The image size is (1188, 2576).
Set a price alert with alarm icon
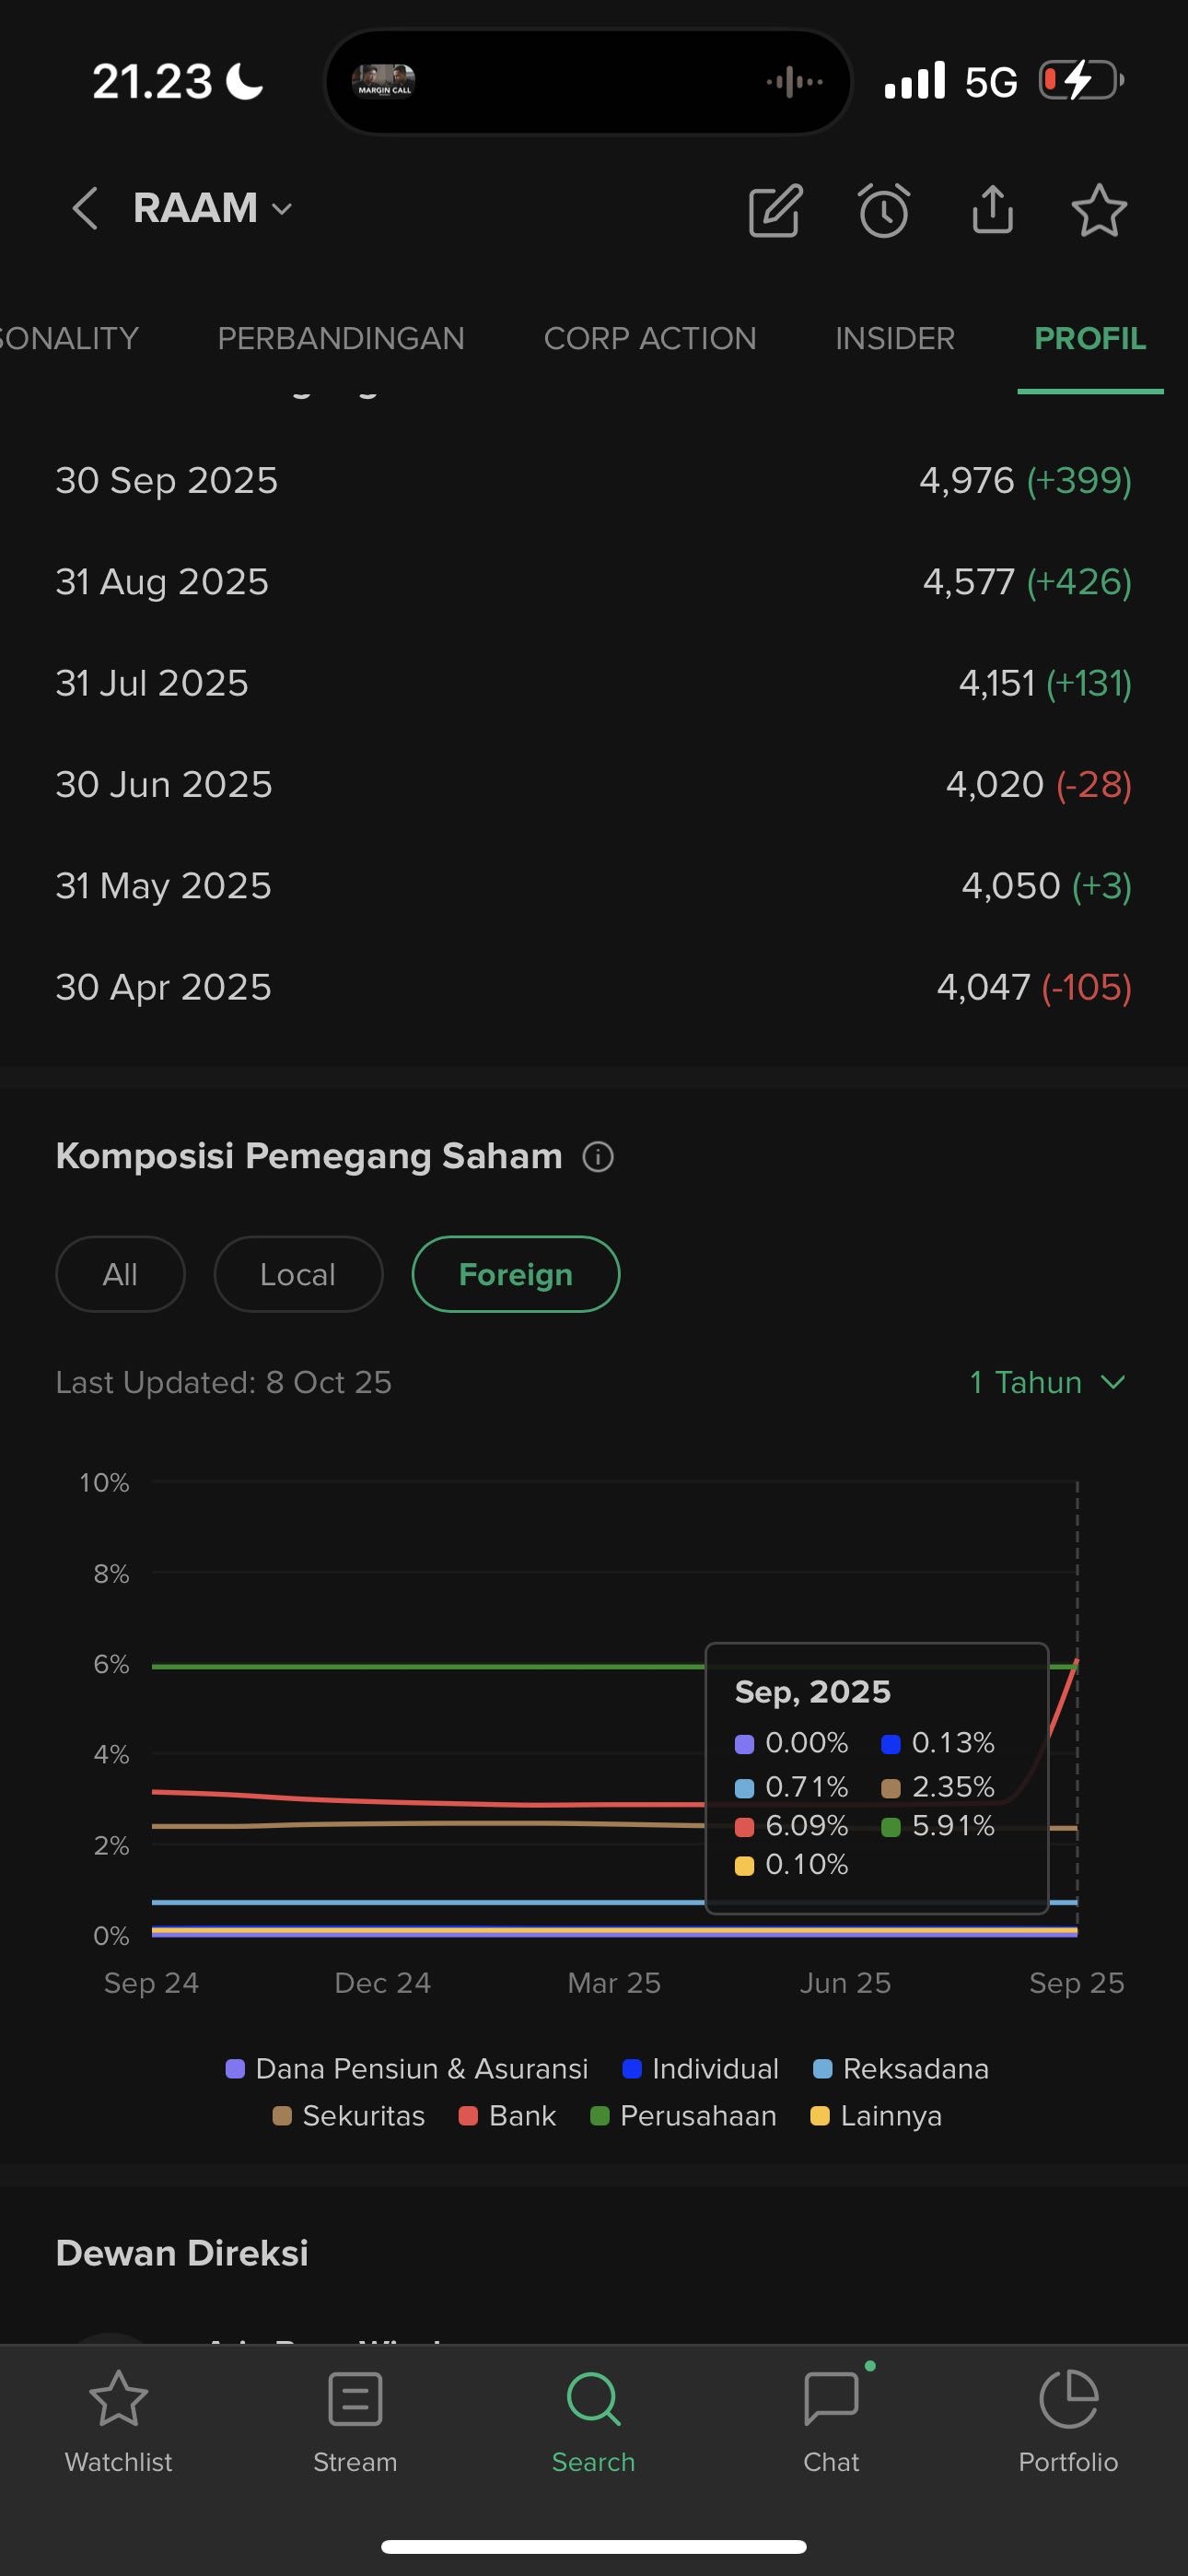(884, 210)
